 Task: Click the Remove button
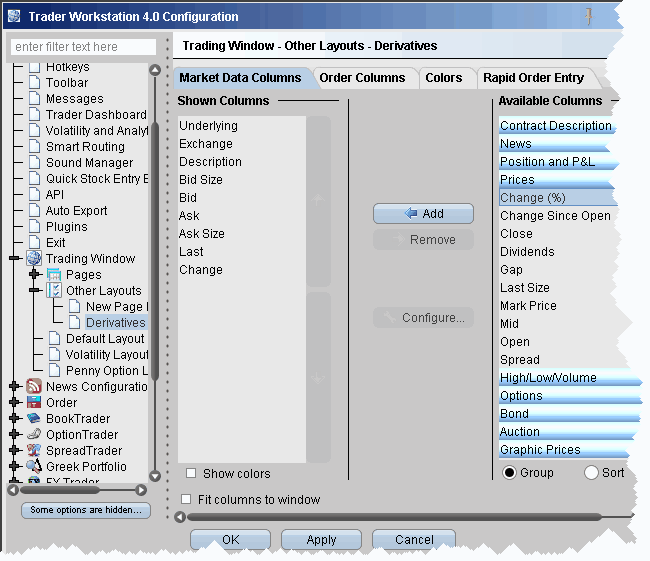[423, 240]
